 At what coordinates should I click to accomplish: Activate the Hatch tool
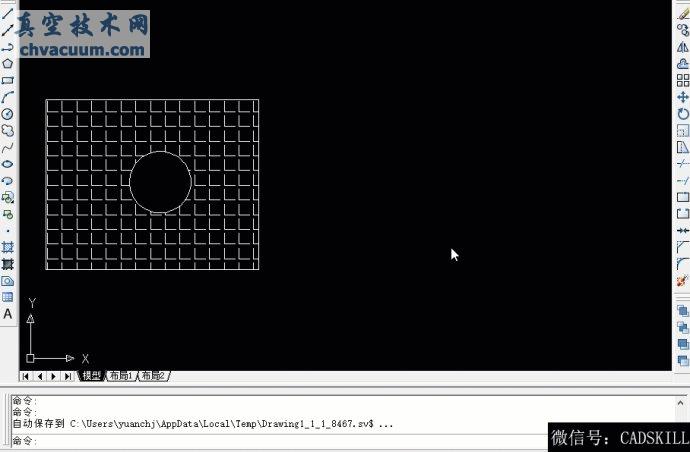[8, 246]
